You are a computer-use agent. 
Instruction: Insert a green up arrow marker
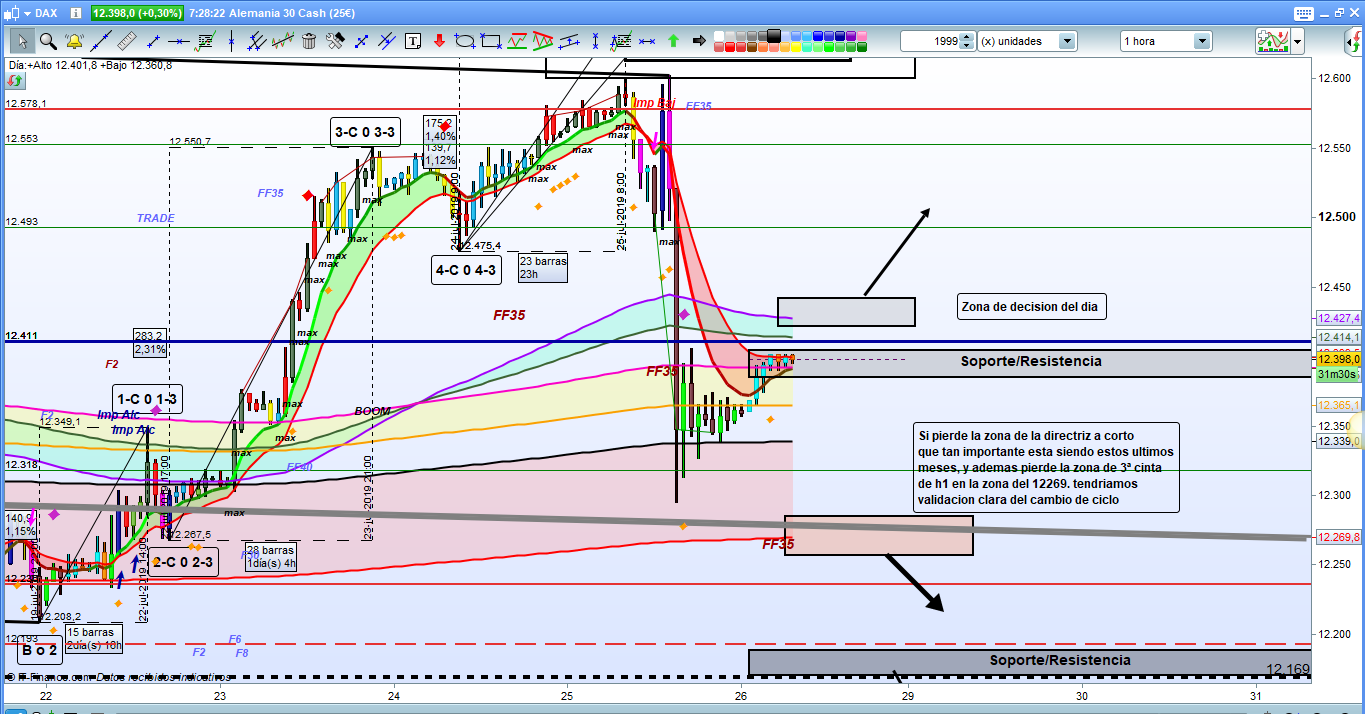pyautogui.click(x=673, y=41)
